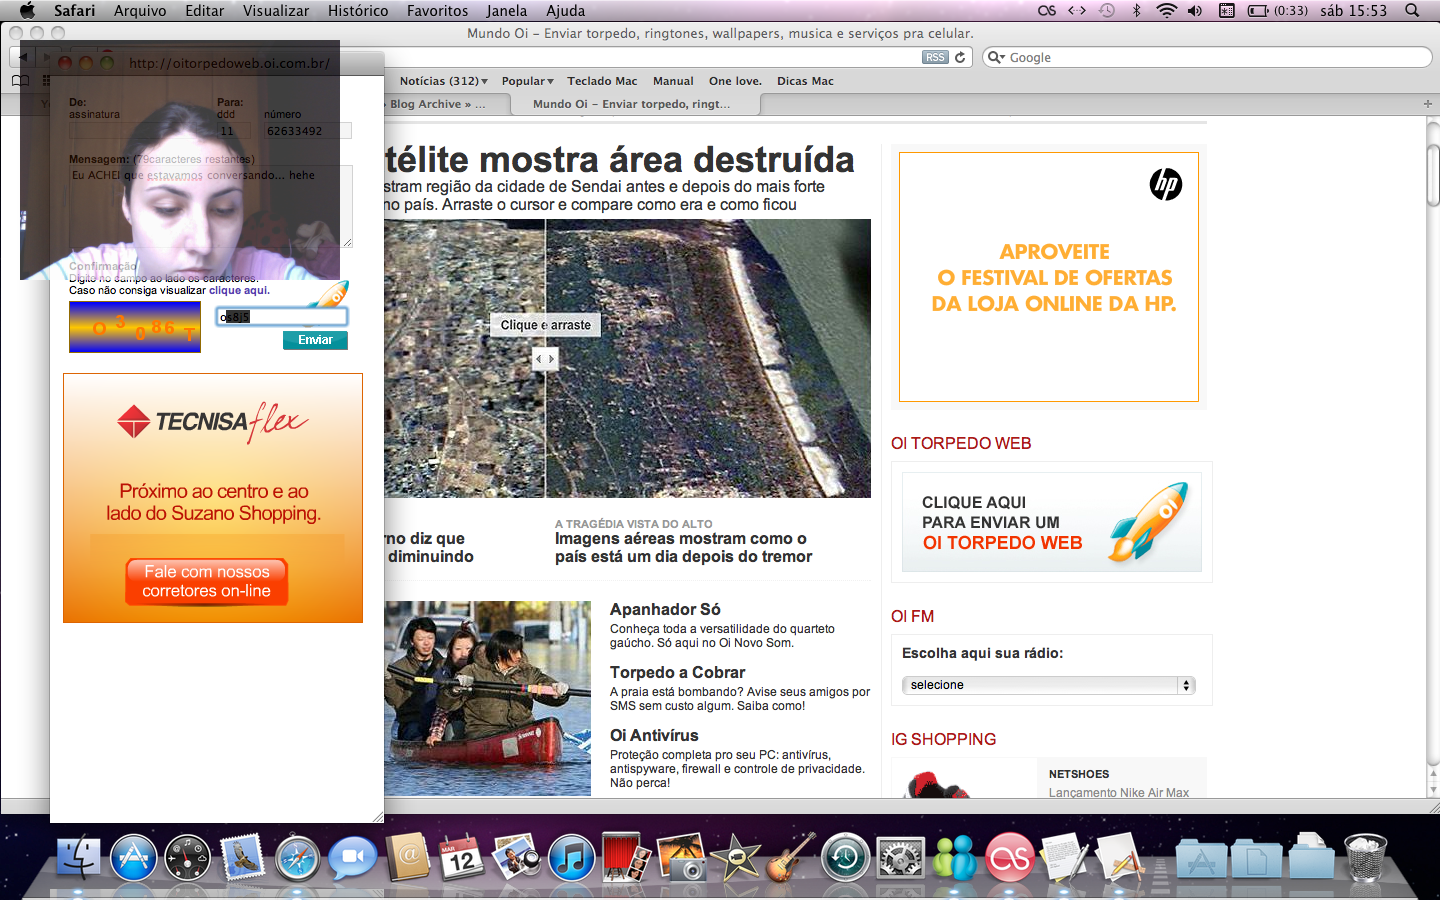This screenshot has height=900, width=1440.
Task: Click the main page vertical scrollbar thumb
Action: coord(1432,176)
